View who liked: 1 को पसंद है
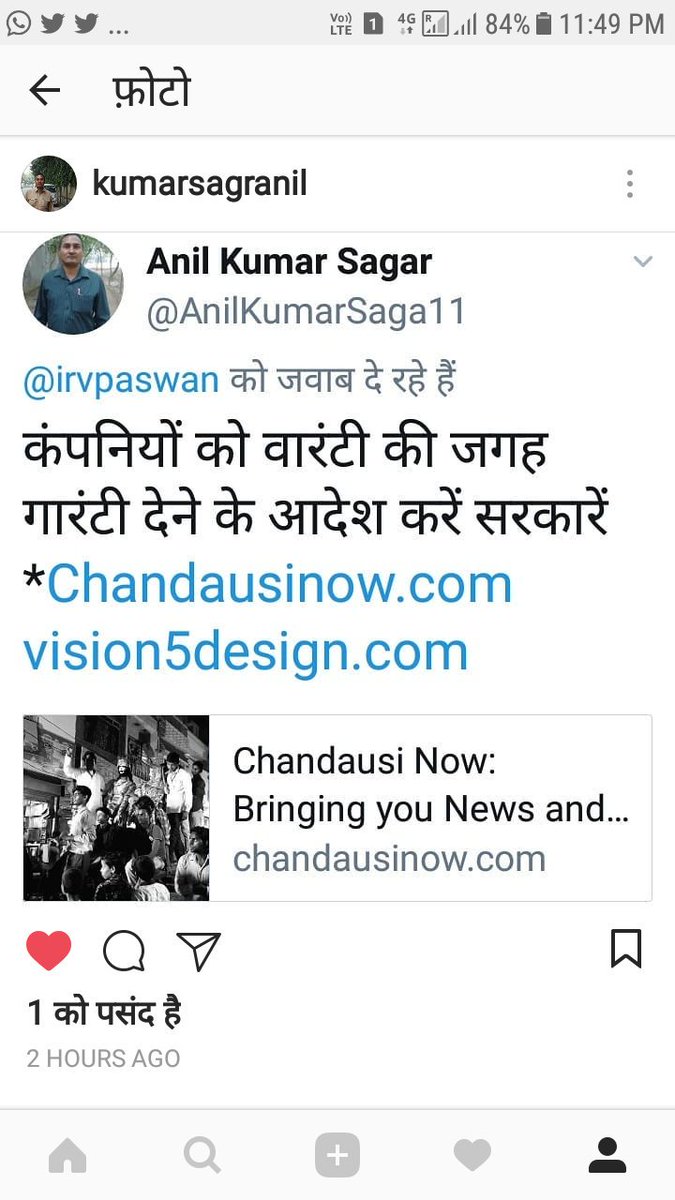The image size is (675, 1200). (x=104, y=1013)
